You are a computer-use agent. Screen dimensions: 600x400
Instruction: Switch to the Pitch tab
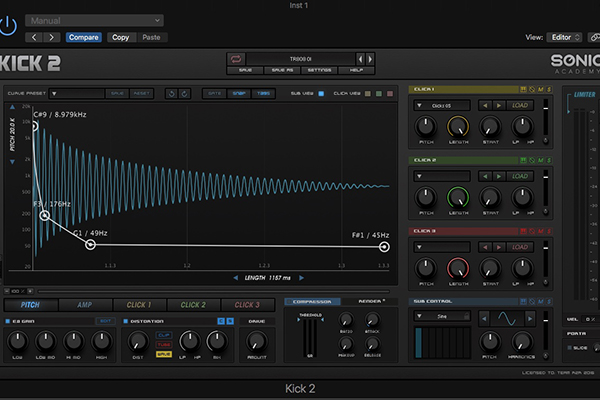[x=31, y=305]
